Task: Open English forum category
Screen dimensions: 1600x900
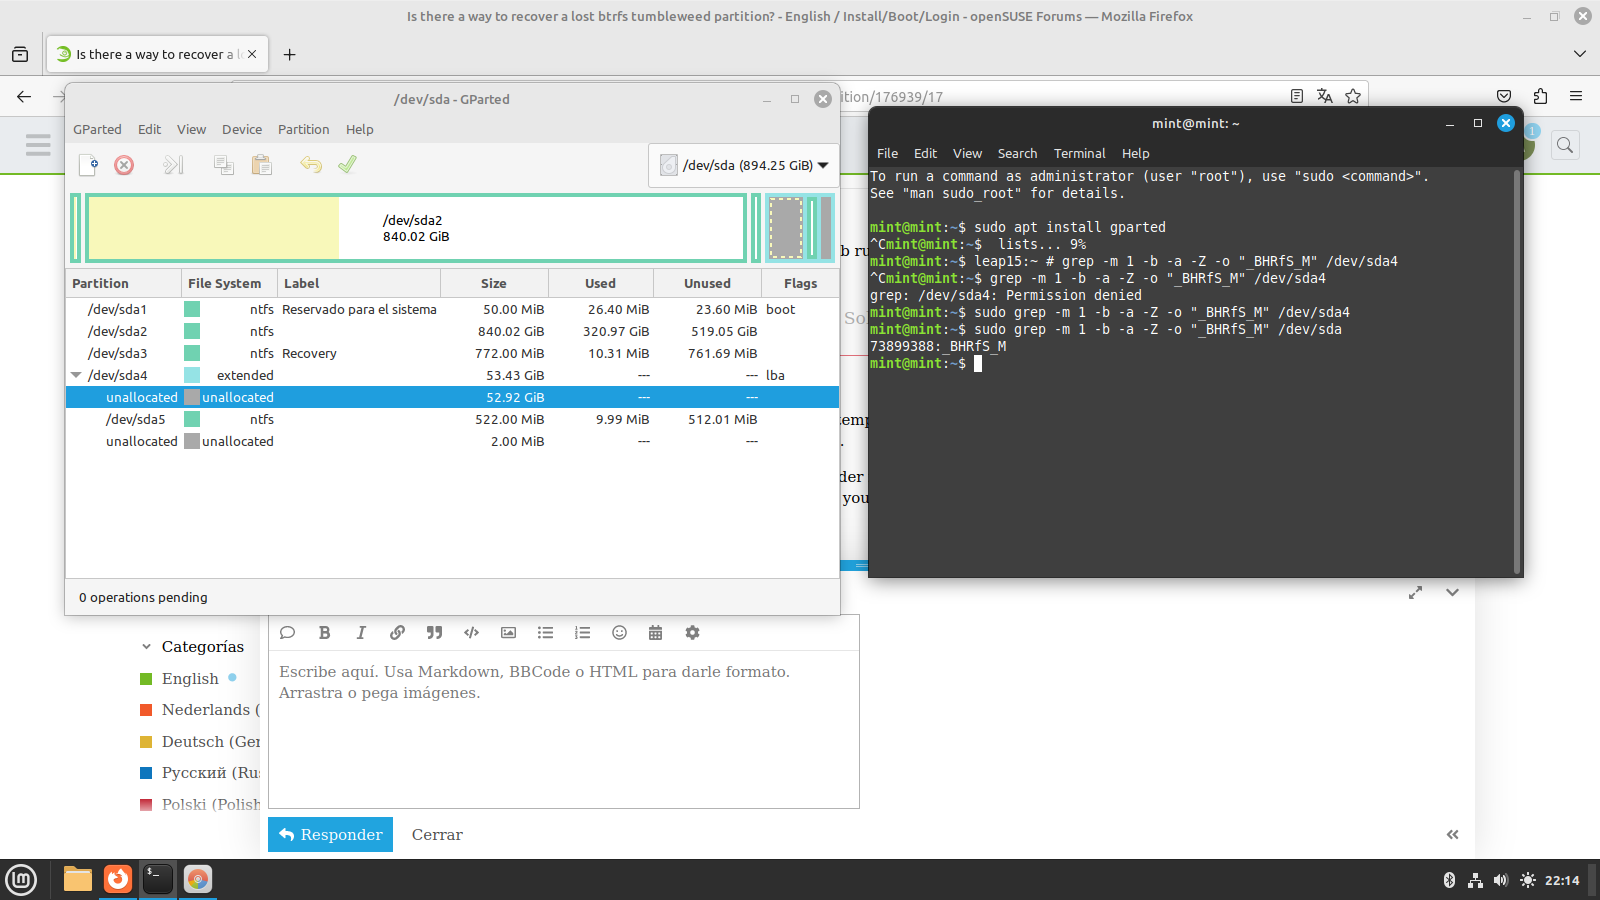Action: point(190,678)
